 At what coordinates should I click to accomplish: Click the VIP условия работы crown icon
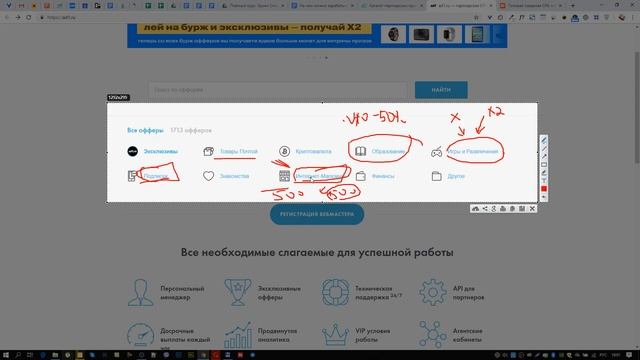coord(335,335)
